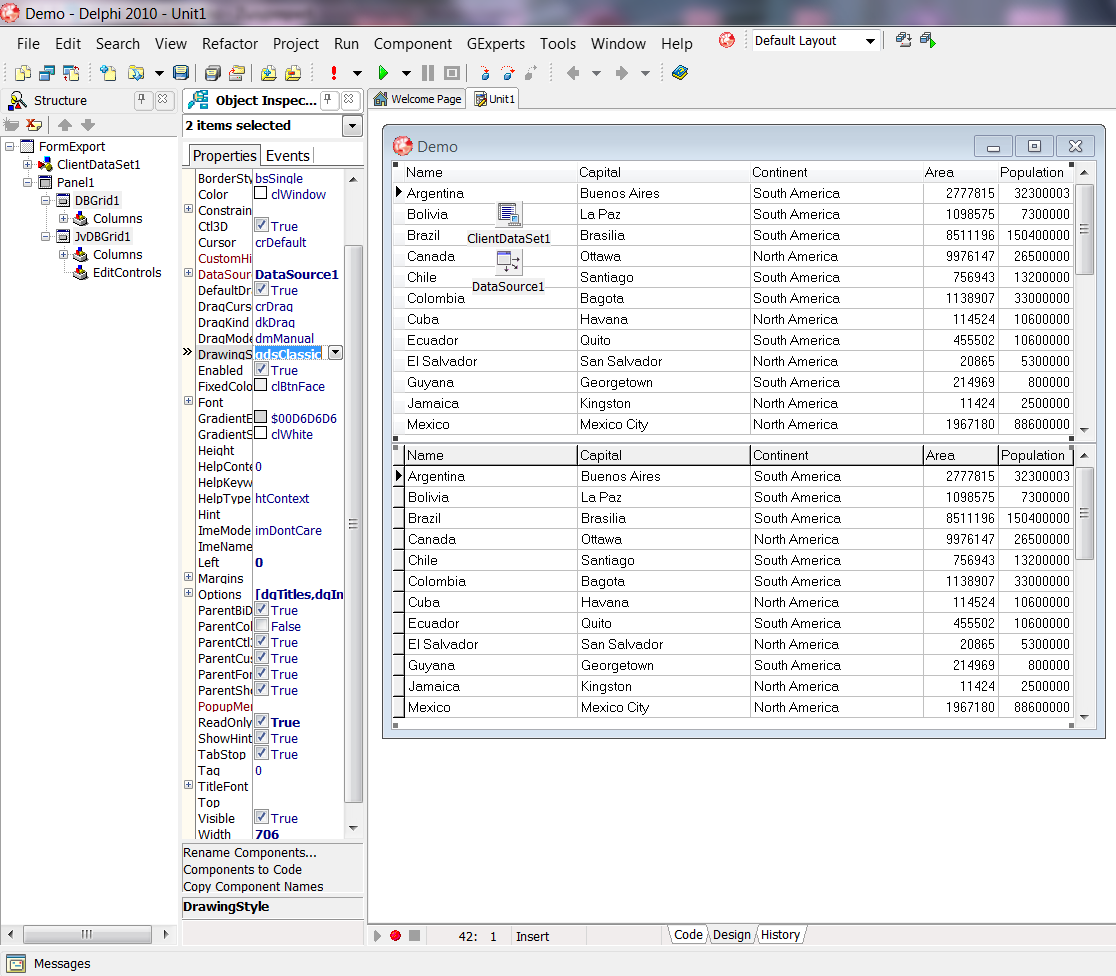
Task: Click the GradientEndColor gray swatch
Action: pos(261,418)
